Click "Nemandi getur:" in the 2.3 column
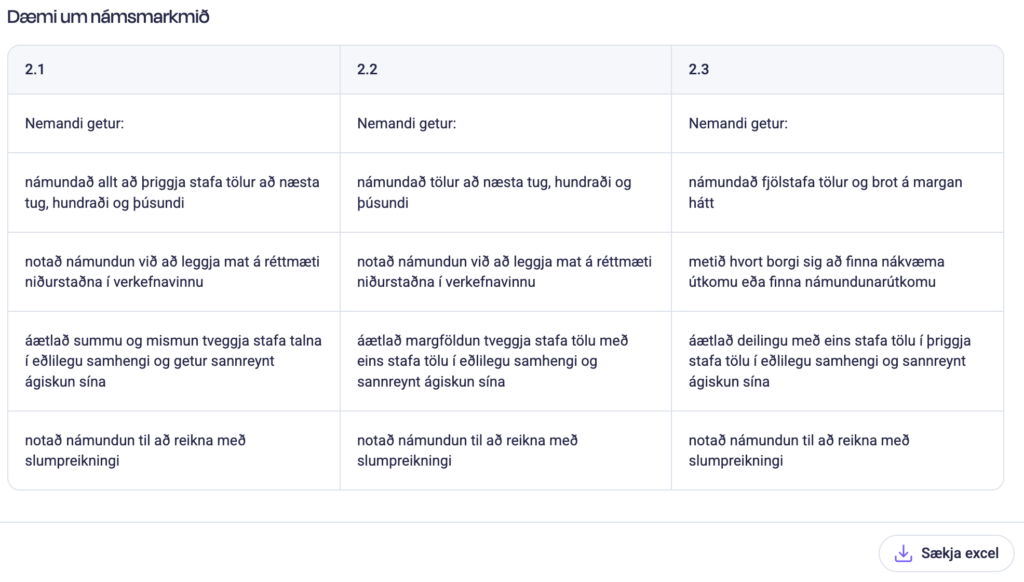Viewport: 1024px width, 582px height. click(x=738, y=124)
